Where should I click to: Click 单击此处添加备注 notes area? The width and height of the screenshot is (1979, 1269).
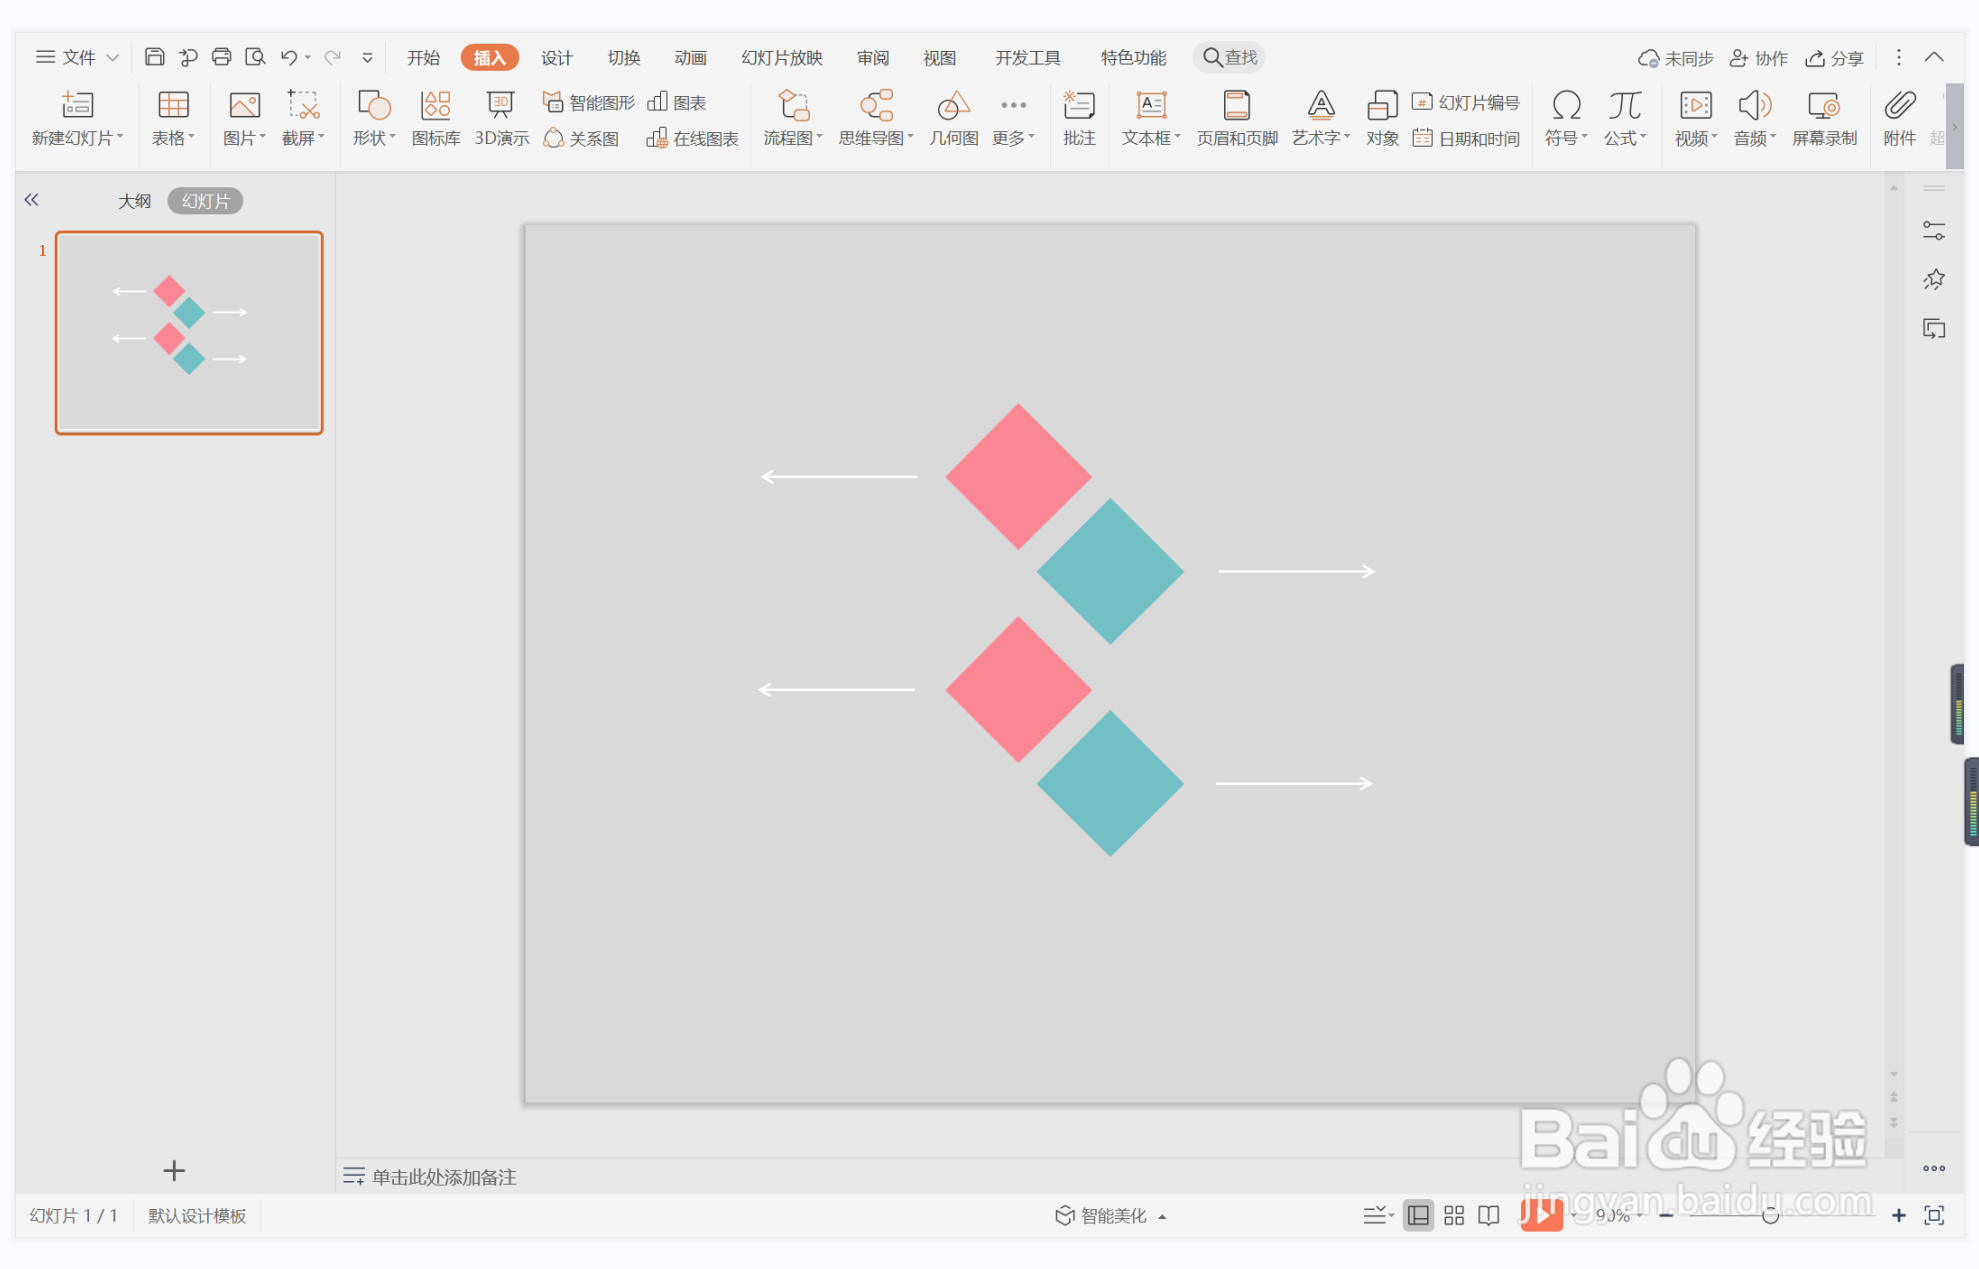pos(444,1177)
